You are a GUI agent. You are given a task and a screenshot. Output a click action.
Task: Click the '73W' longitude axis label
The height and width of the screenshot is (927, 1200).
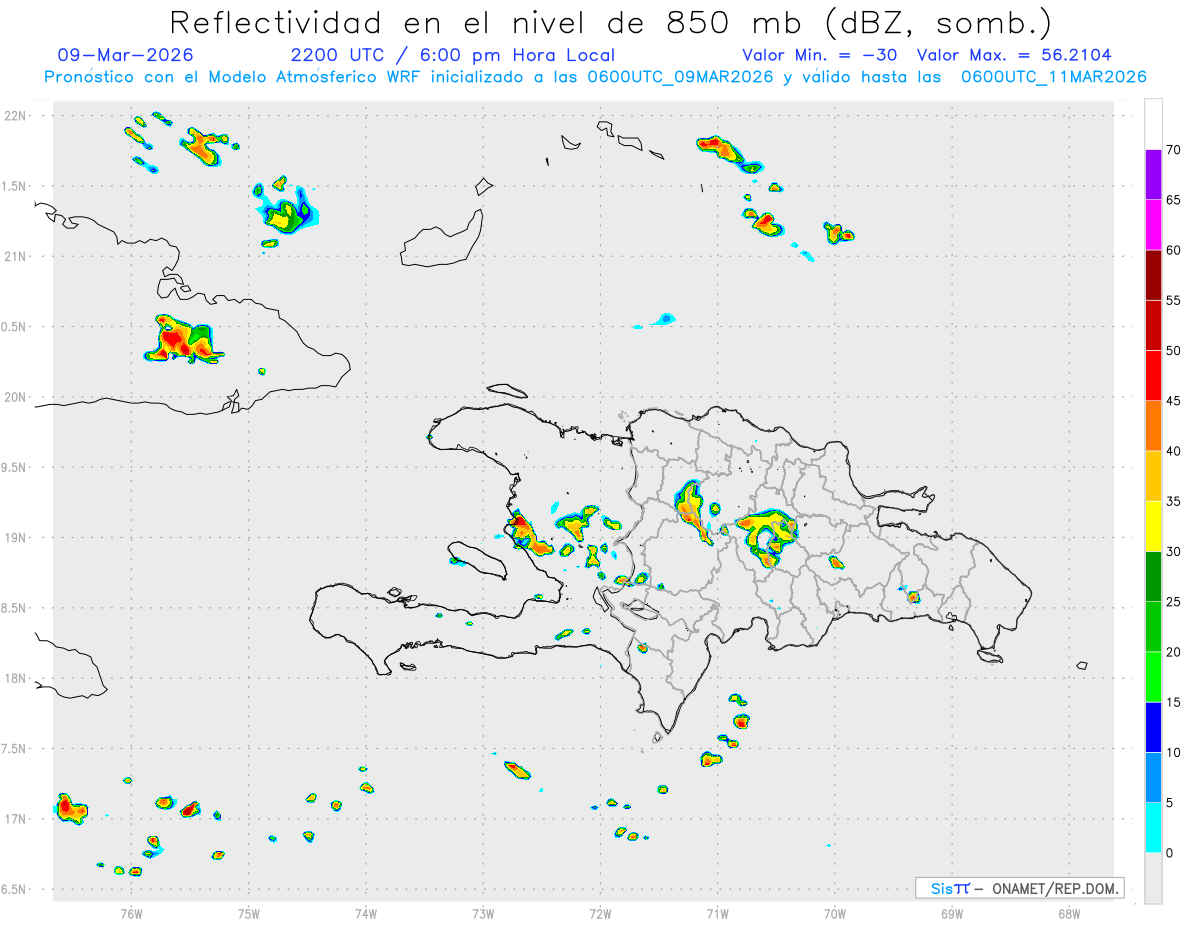click(x=483, y=913)
